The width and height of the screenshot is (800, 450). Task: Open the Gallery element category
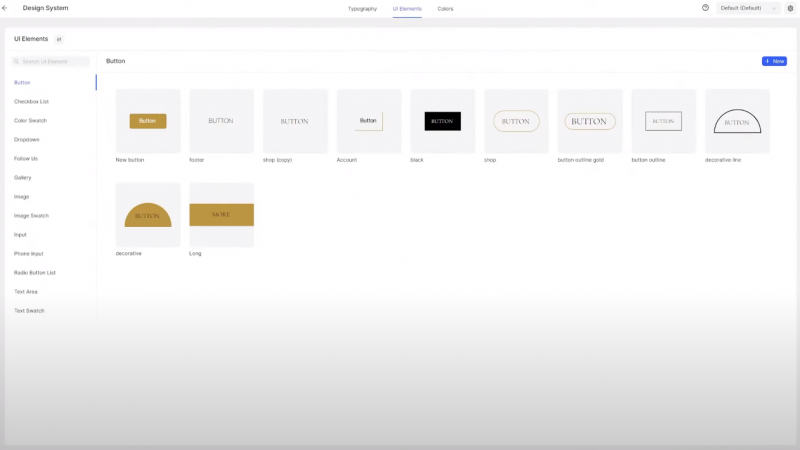coord(23,177)
